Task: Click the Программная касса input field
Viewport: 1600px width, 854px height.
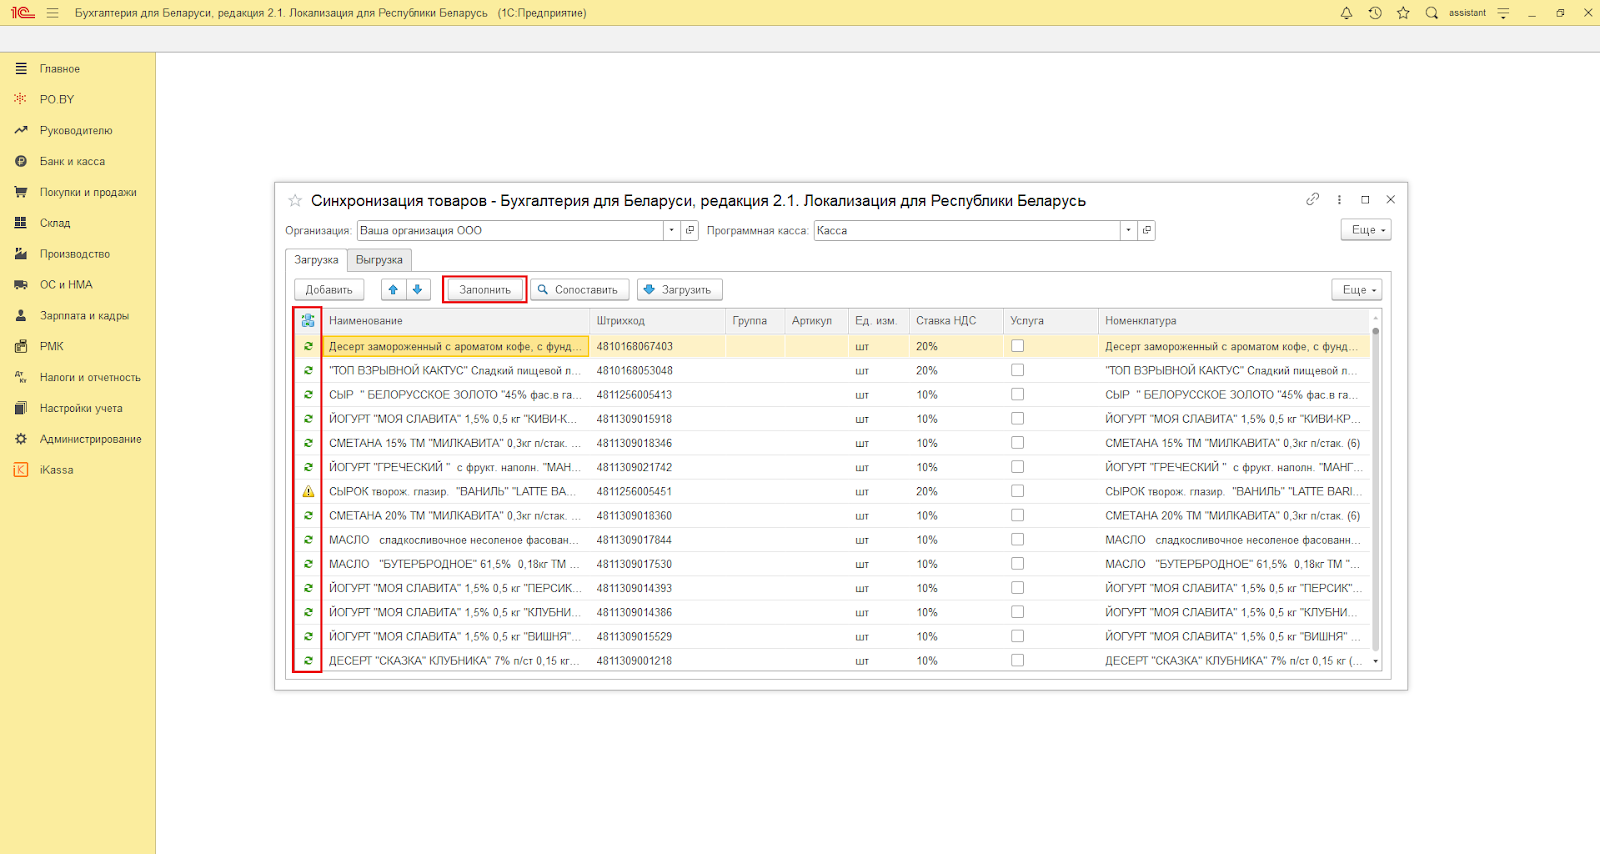Action: [967, 230]
